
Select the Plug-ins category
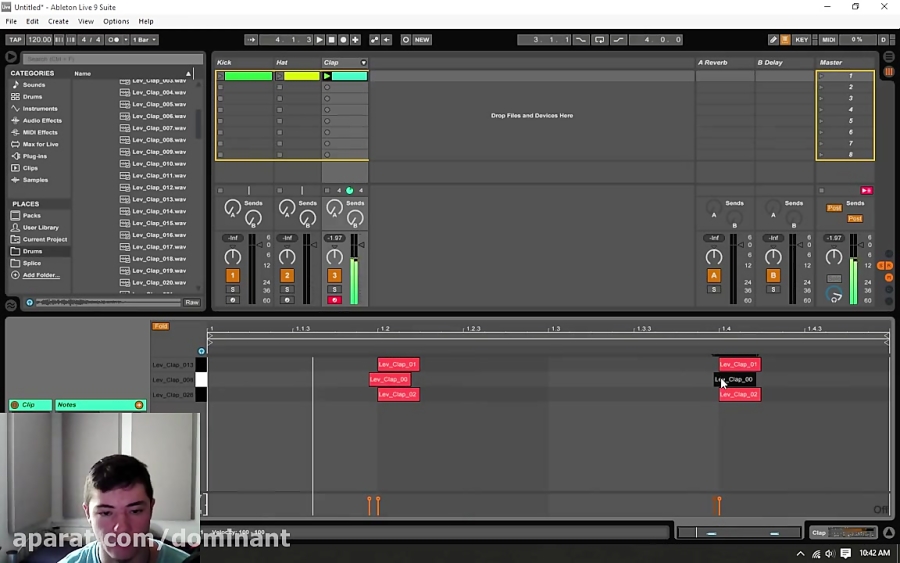(x=34, y=156)
